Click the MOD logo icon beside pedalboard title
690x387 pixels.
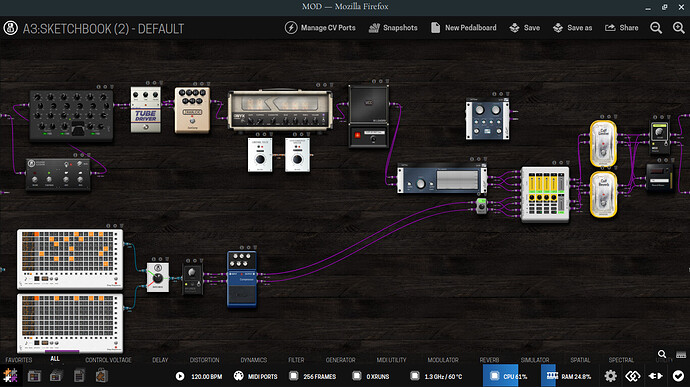point(11,28)
